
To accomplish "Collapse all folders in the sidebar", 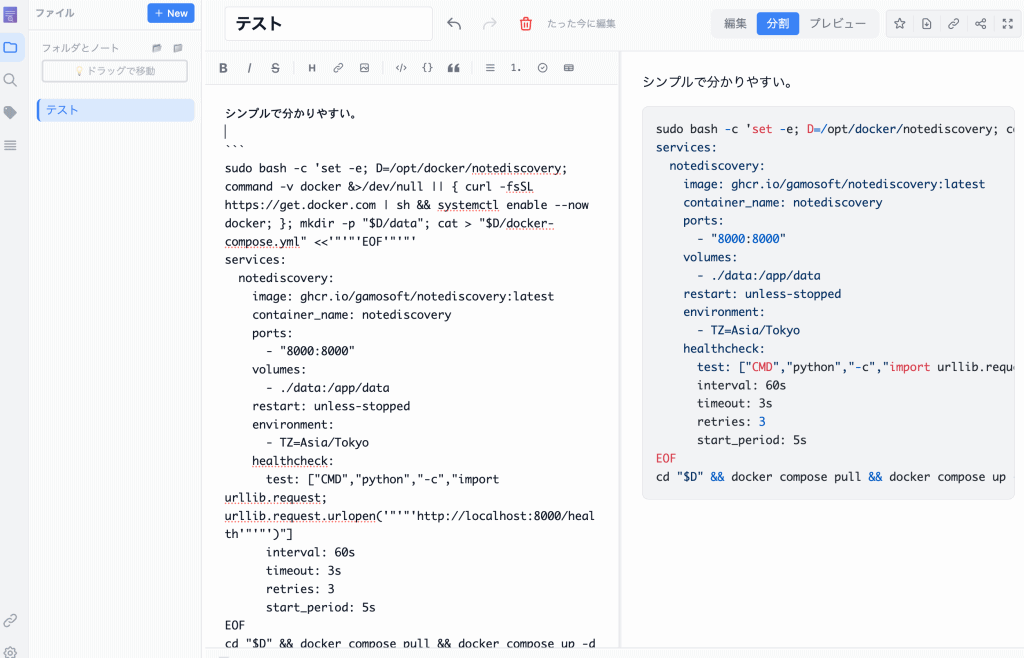I will pyautogui.click(x=178, y=48).
